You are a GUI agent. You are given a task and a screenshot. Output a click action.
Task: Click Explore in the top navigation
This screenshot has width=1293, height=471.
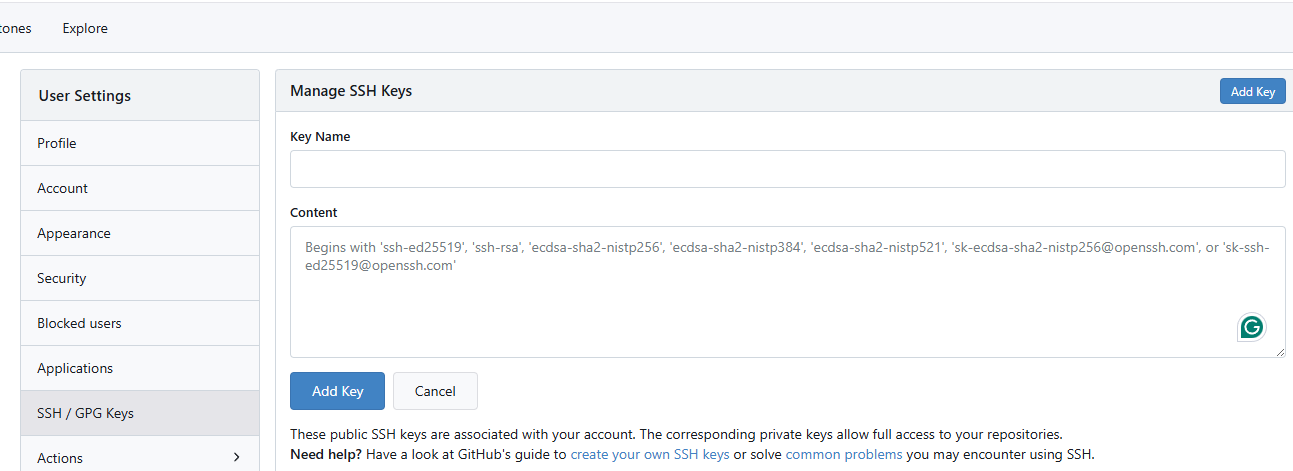tap(85, 28)
